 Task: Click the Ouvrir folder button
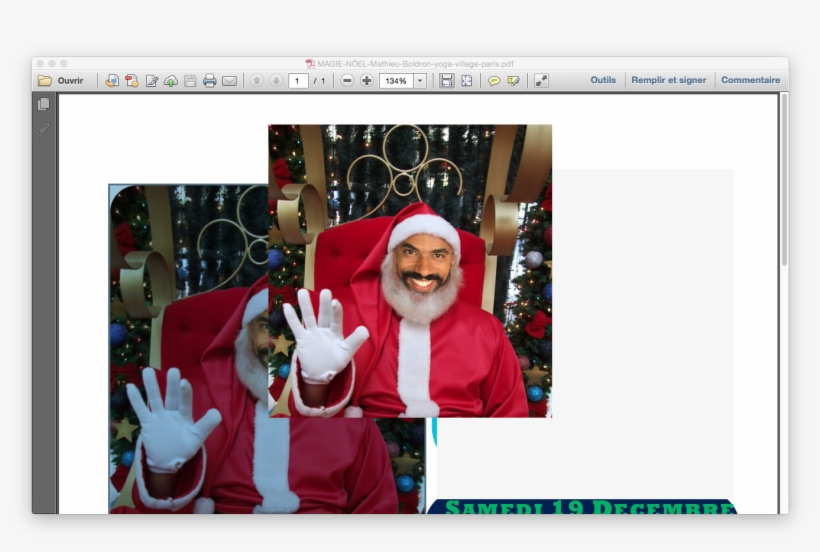click(x=60, y=80)
